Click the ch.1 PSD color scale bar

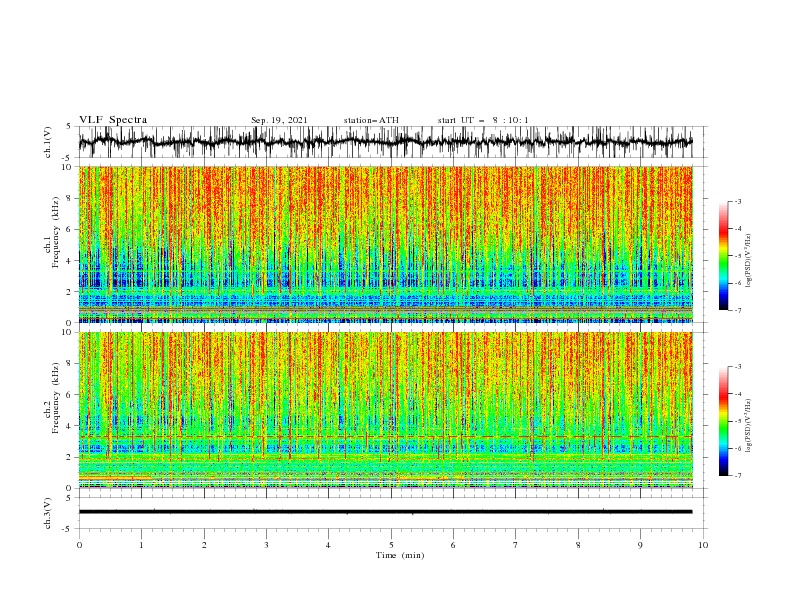pyautogui.click(x=723, y=256)
